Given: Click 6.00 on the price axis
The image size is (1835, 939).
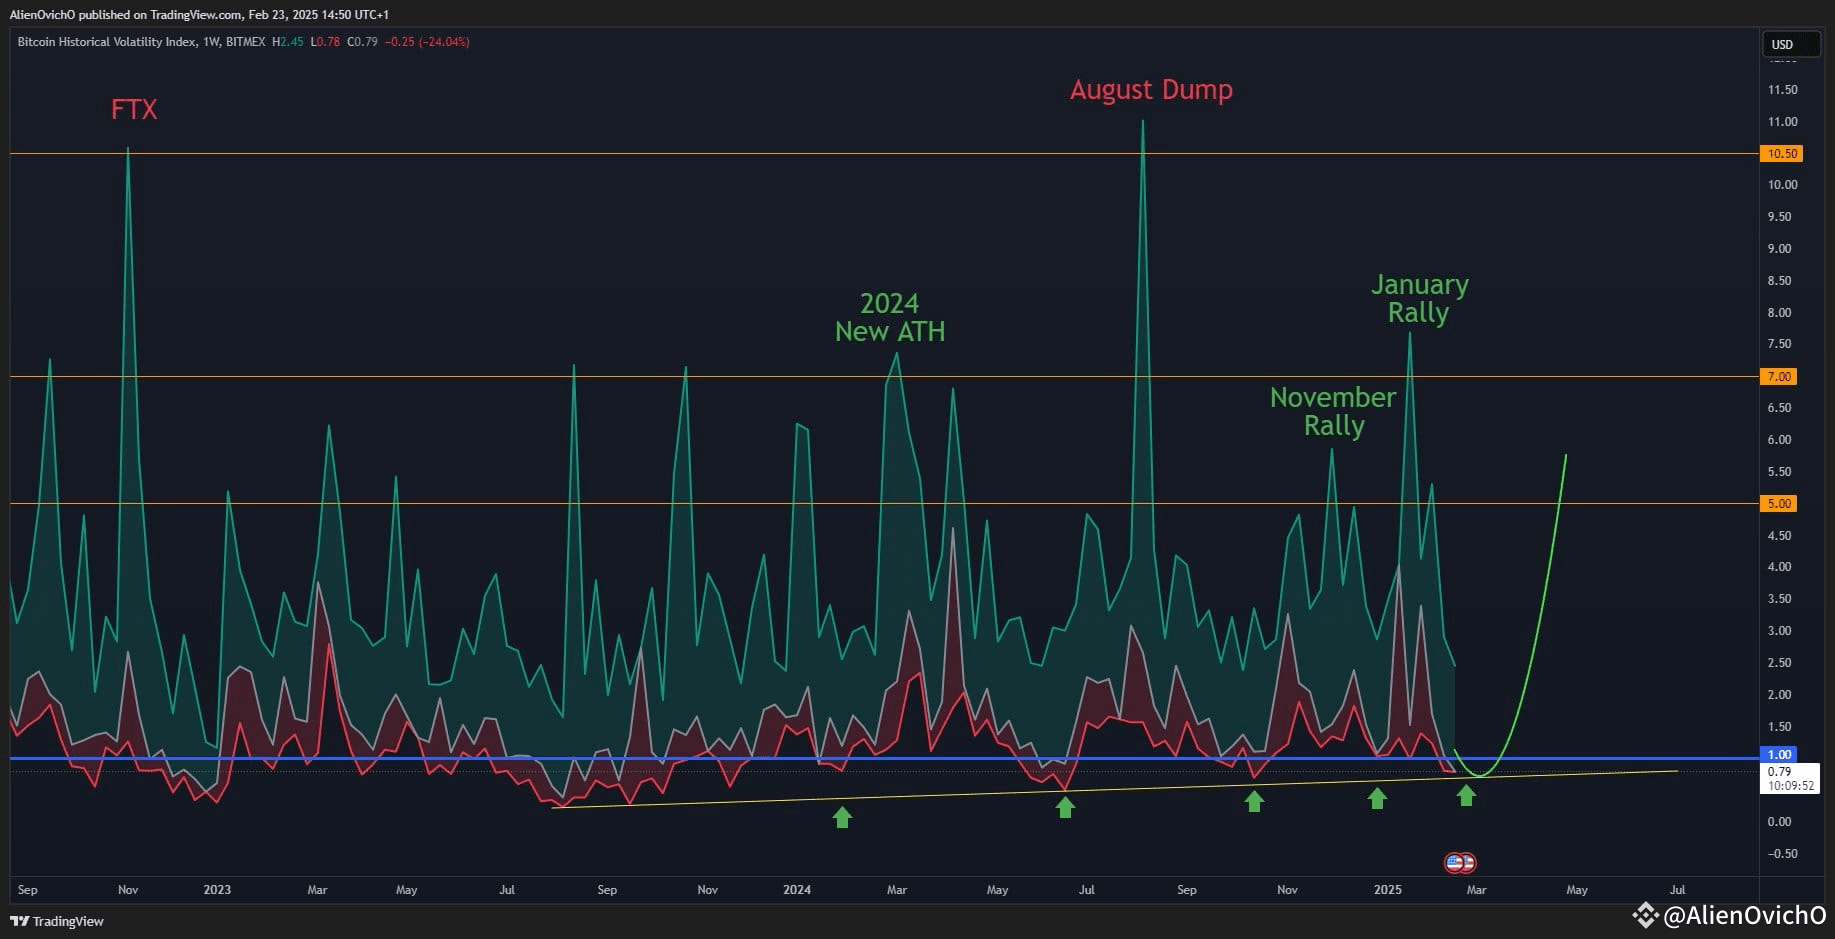Looking at the screenshot, I should (1779, 440).
